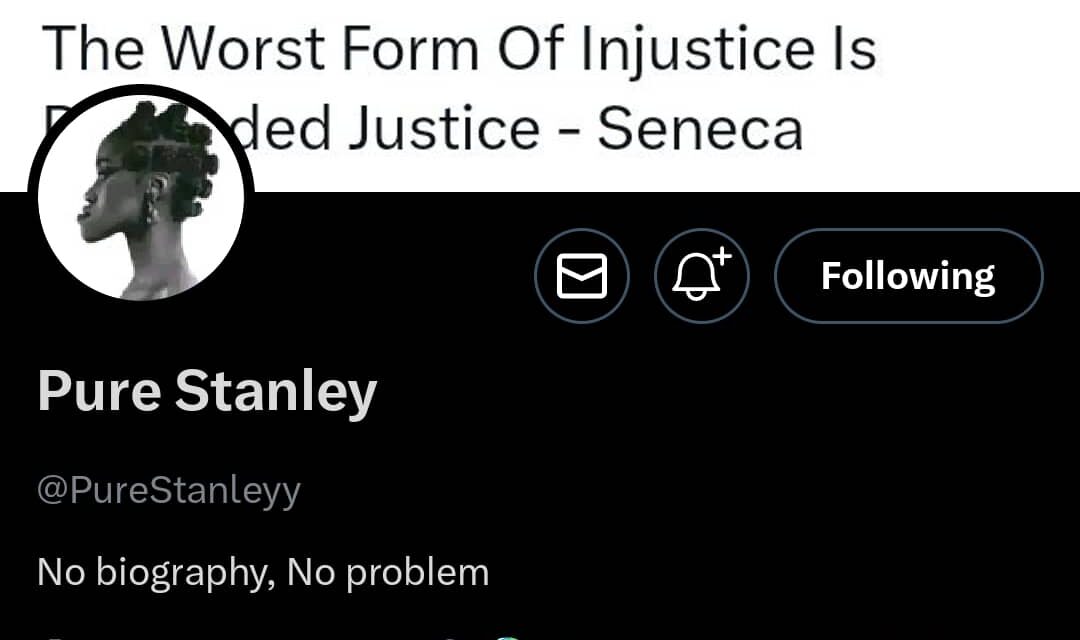Unfollow via the Following button
1080x640 pixels.
[x=908, y=276]
